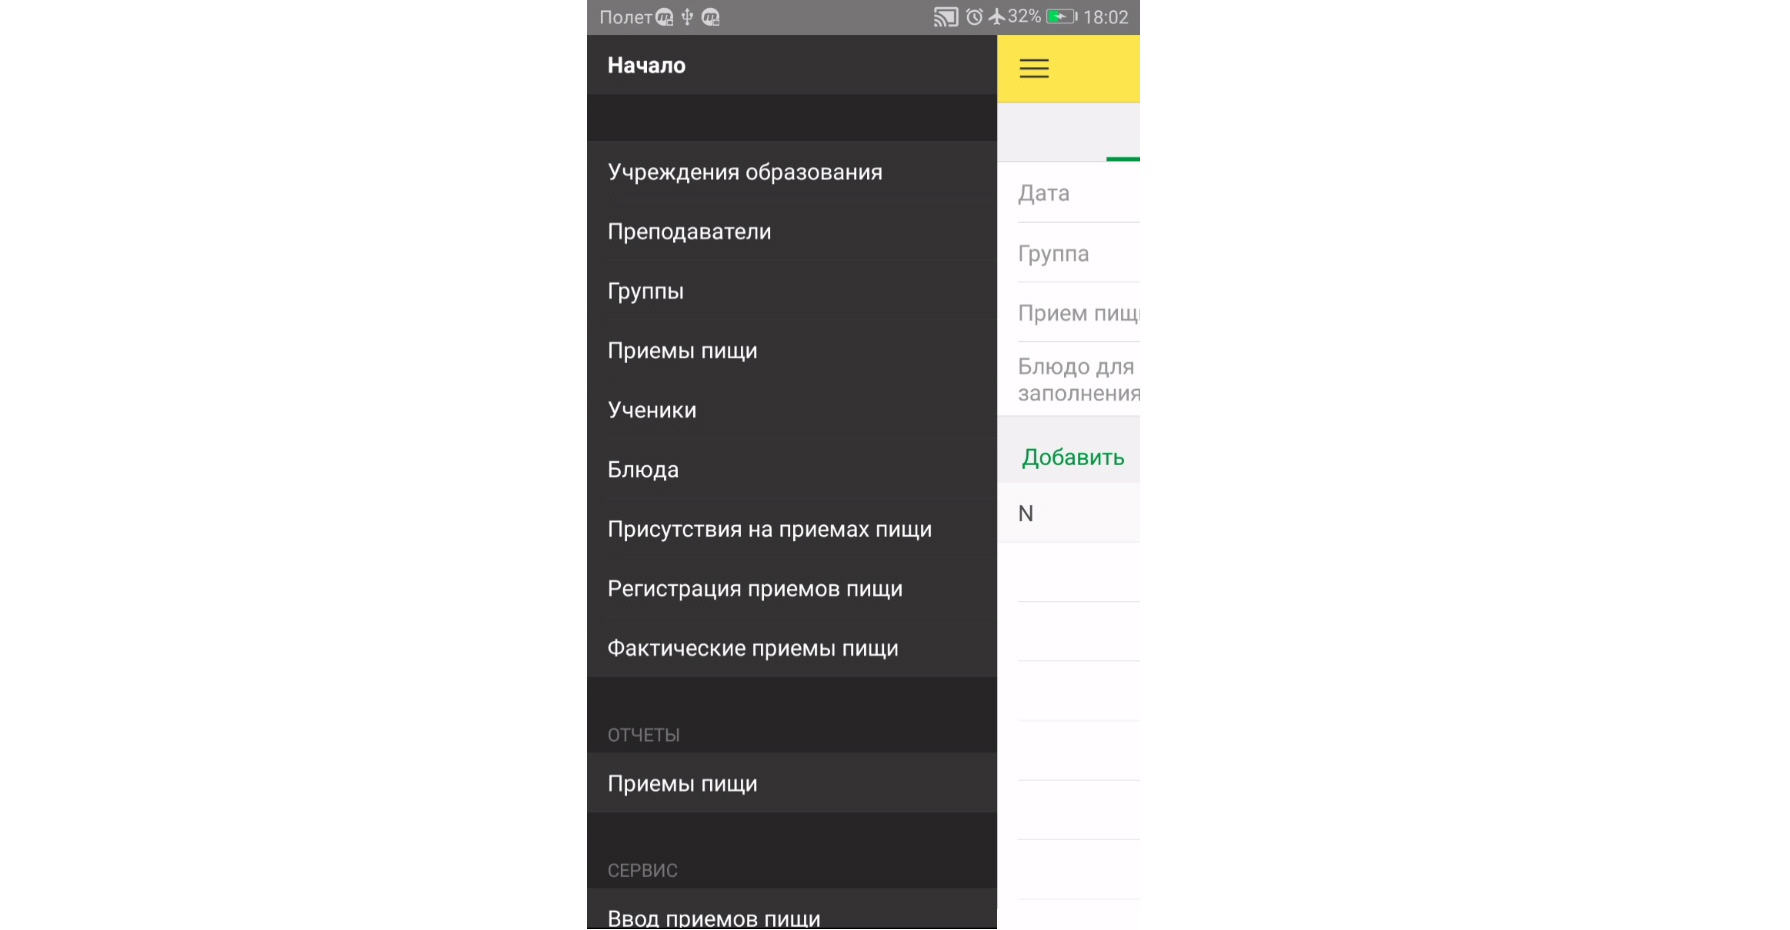The height and width of the screenshot is (930, 1790).
Task: Tap the airplane mode status icon
Action: click(x=997, y=17)
